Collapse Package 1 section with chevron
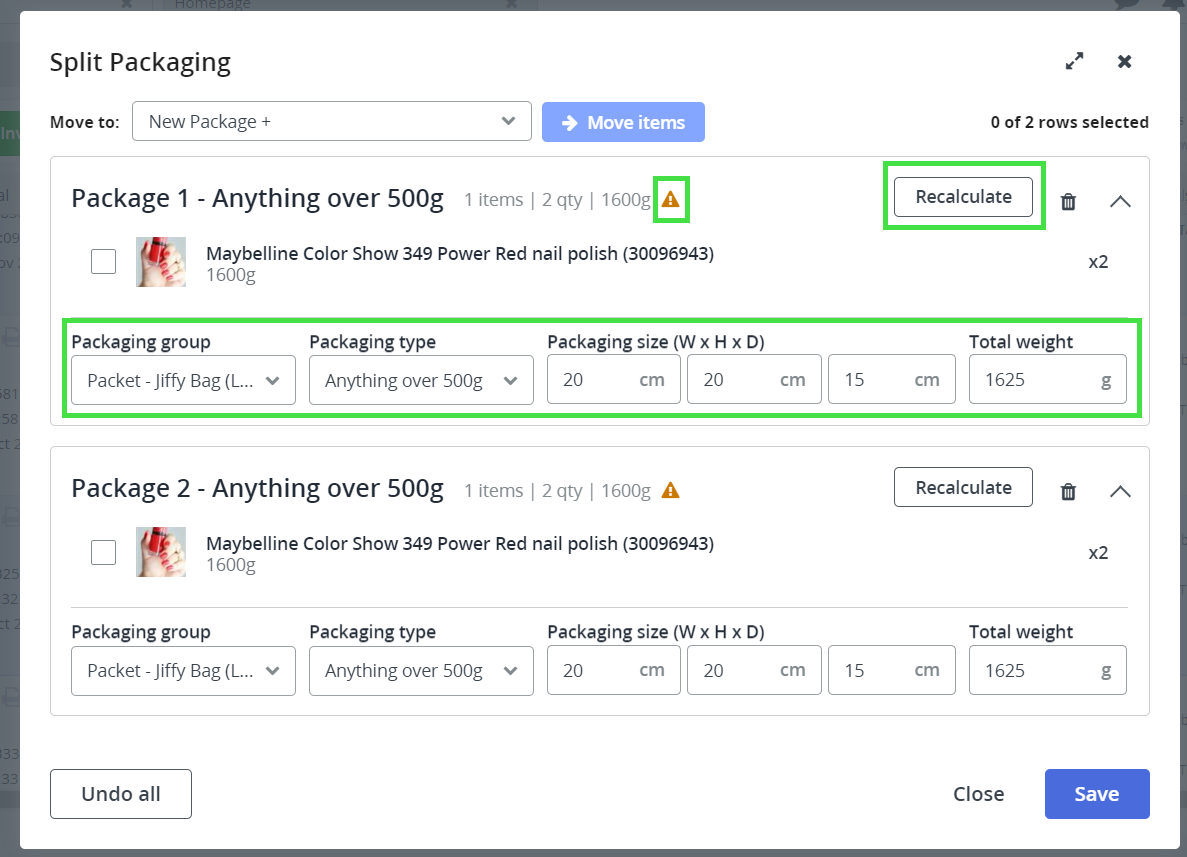Image resolution: width=1187 pixels, height=857 pixels. (x=1120, y=201)
